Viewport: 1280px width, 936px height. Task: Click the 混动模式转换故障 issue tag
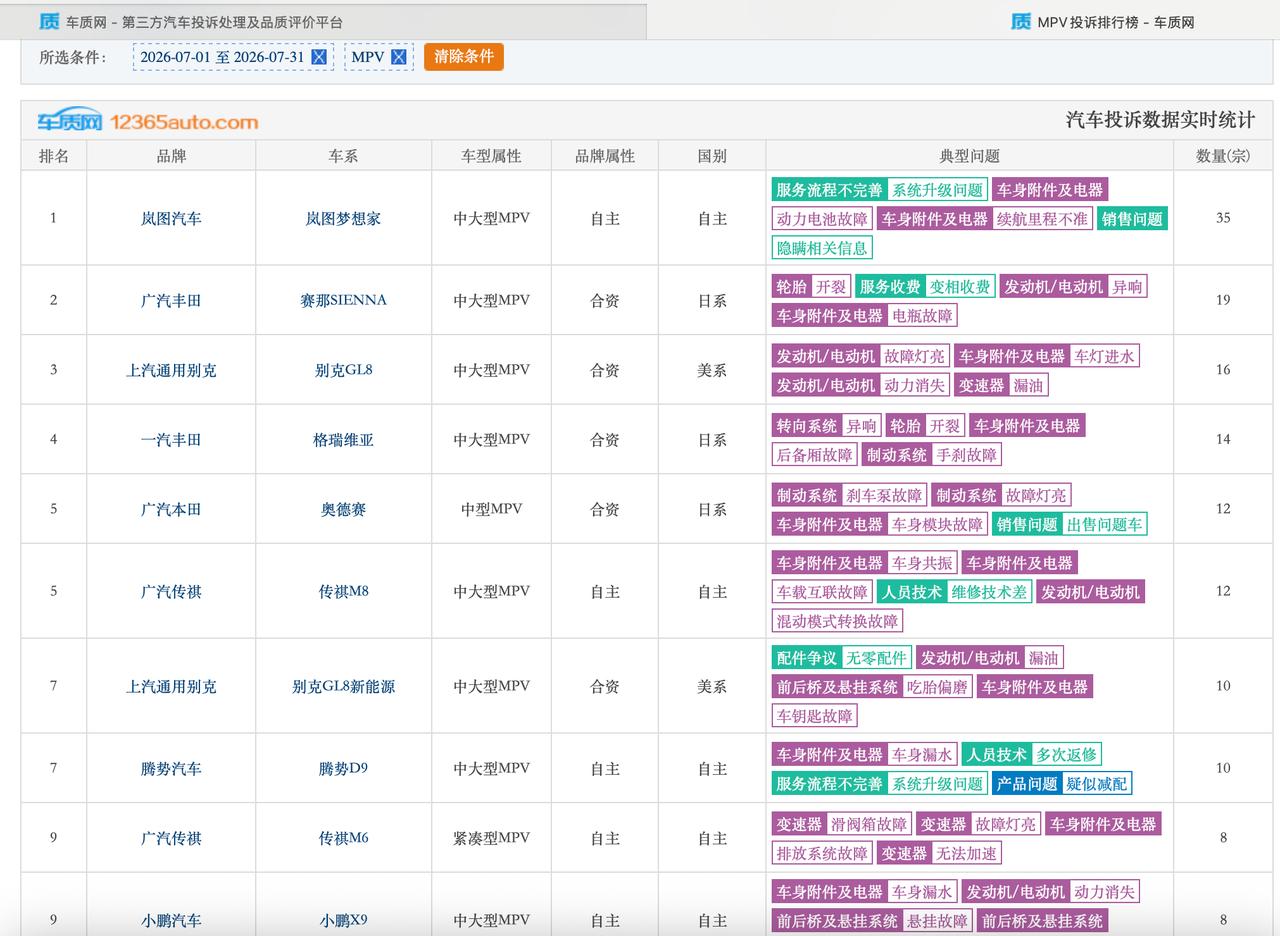click(838, 621)
